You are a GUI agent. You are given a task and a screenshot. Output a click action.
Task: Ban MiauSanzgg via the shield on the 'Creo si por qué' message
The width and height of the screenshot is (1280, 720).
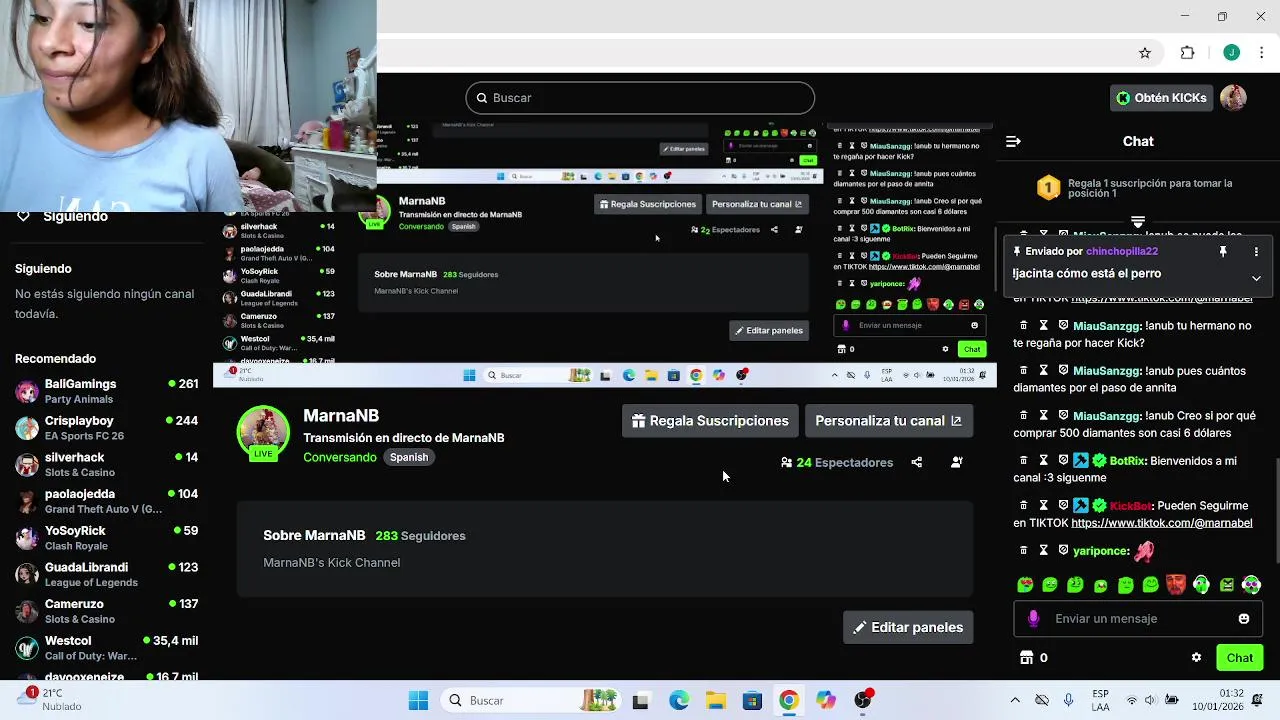click(1063, 416)
